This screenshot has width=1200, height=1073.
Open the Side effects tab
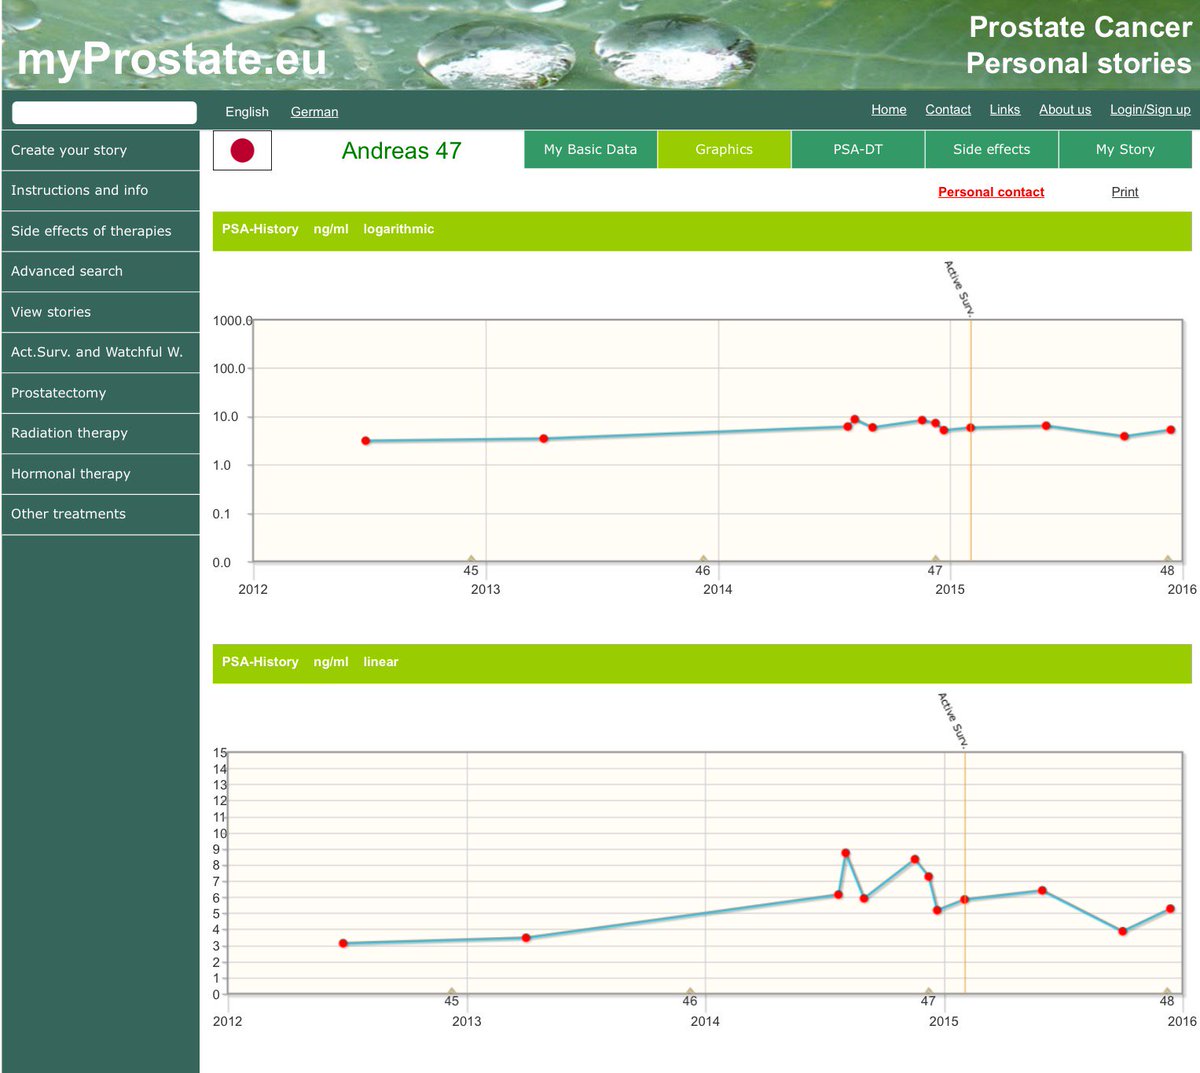tap(992, 149)
